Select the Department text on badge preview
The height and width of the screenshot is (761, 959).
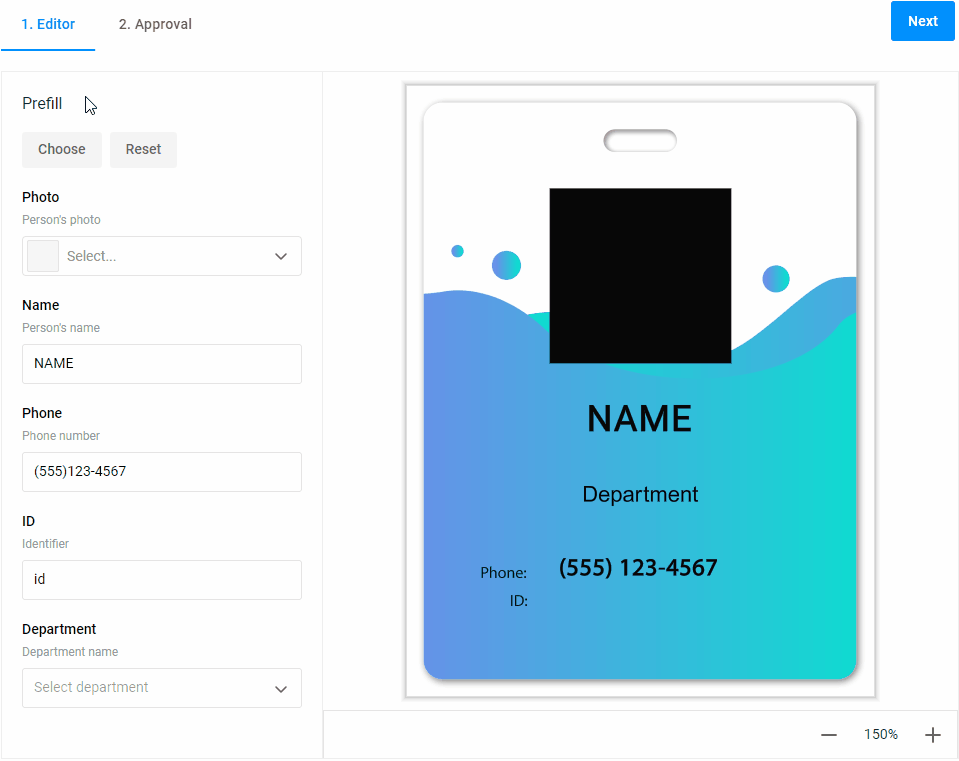(x=640, y=494)
